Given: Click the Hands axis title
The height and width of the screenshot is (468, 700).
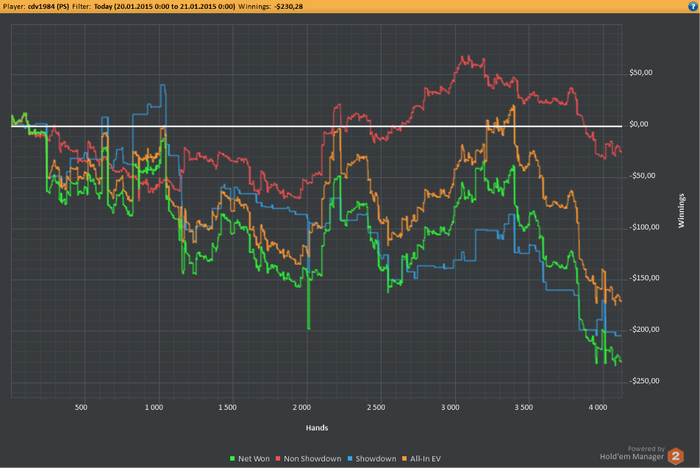Looking at the screenshot, I should pyautogui.click(x=317, y=428).
